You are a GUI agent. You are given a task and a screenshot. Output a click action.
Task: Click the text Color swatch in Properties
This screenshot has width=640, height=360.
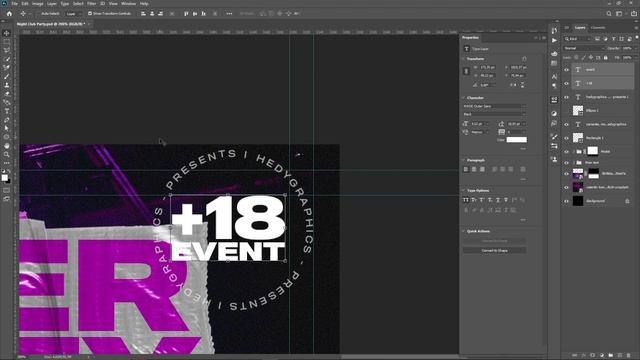click(x=516, y=140)
